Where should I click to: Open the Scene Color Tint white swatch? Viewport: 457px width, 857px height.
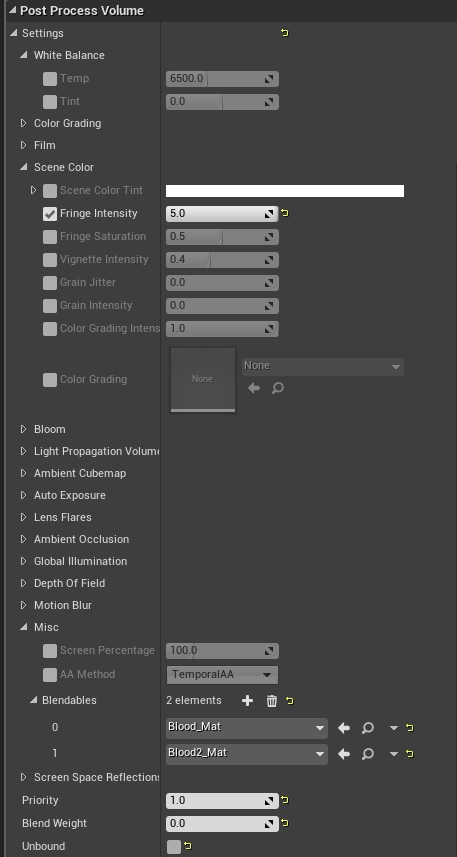[285, 191]
